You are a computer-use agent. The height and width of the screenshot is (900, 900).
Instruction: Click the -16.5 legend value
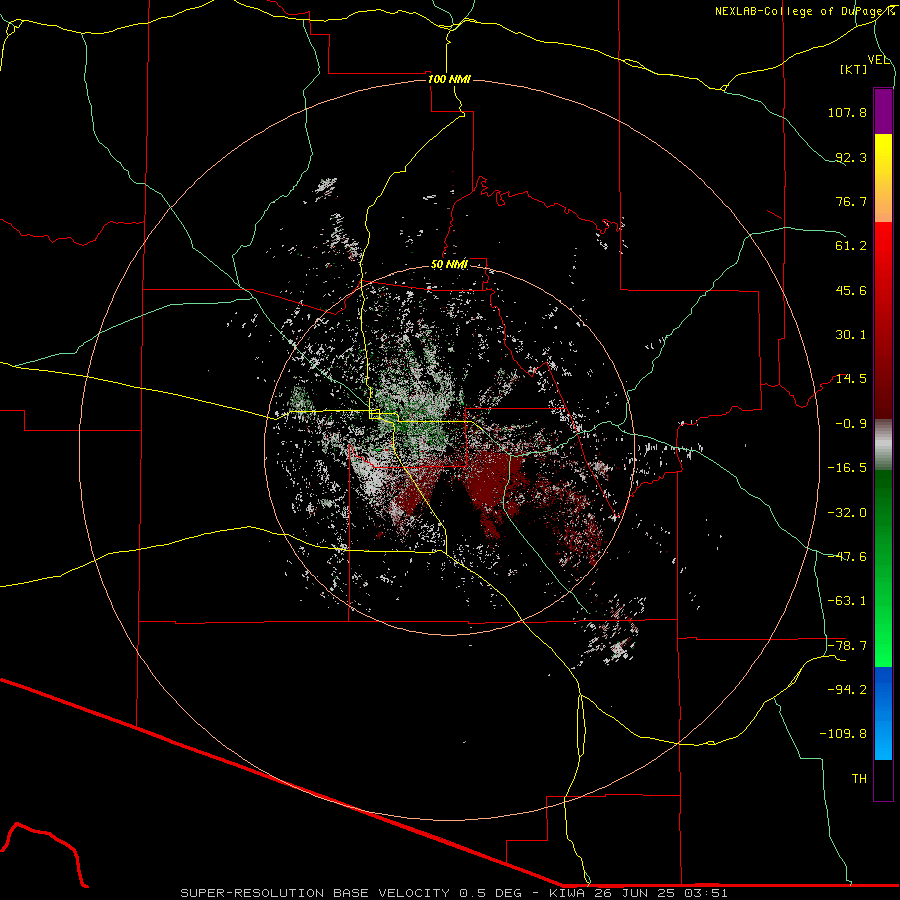click(x=847, y=468)
